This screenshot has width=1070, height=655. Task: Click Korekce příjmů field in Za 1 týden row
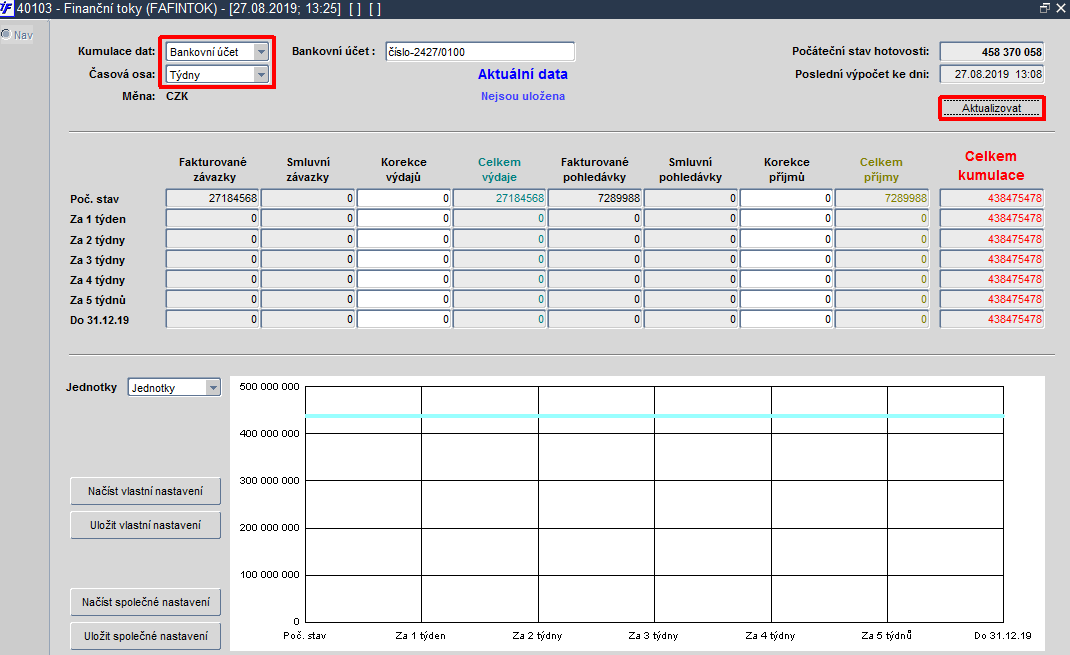tap(786, 218)
